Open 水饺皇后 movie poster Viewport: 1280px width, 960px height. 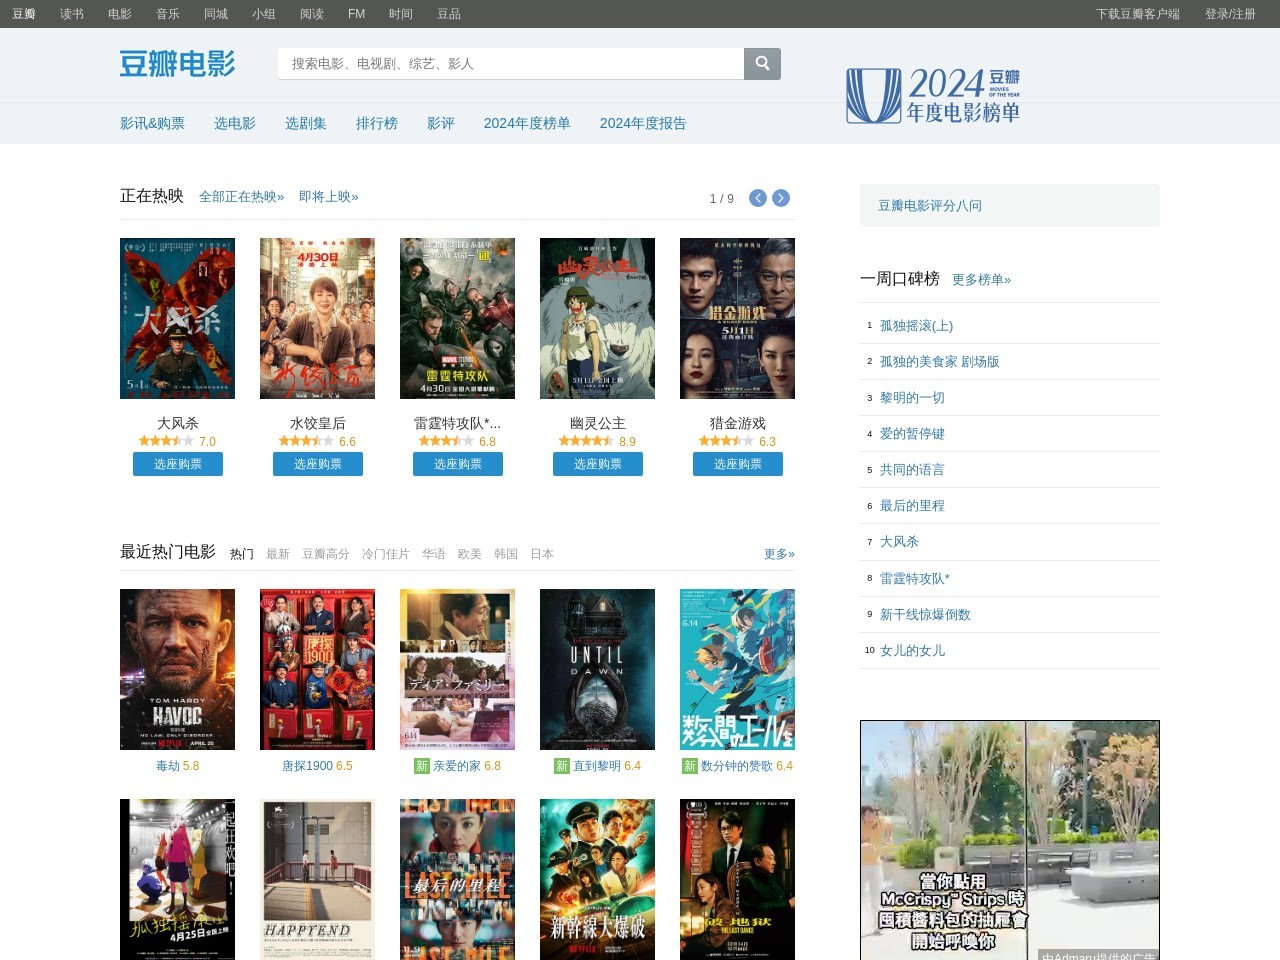pos(317,318)
